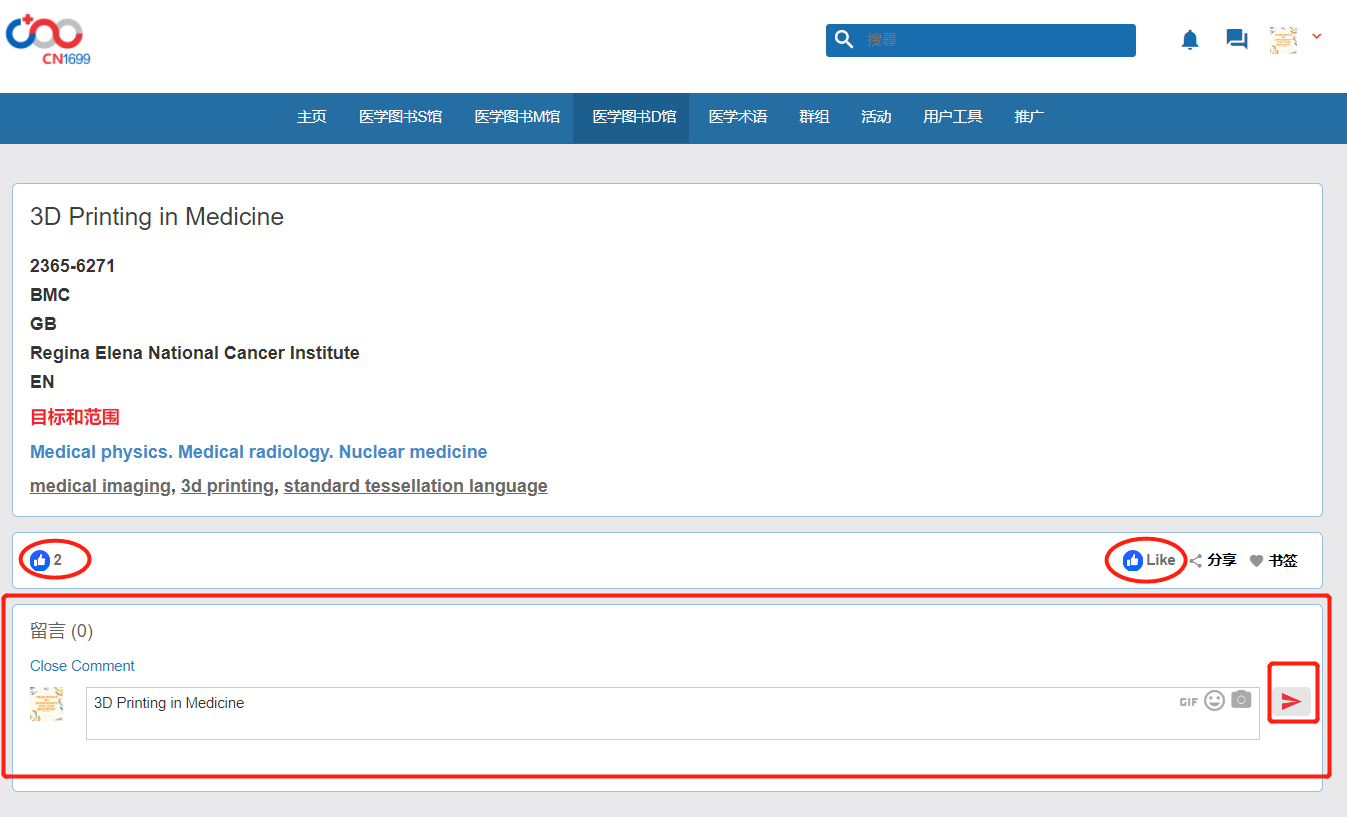The image size is (1347, 817).
Task: Attach a photo with camera icon
Action: (x=1241, y=699)
